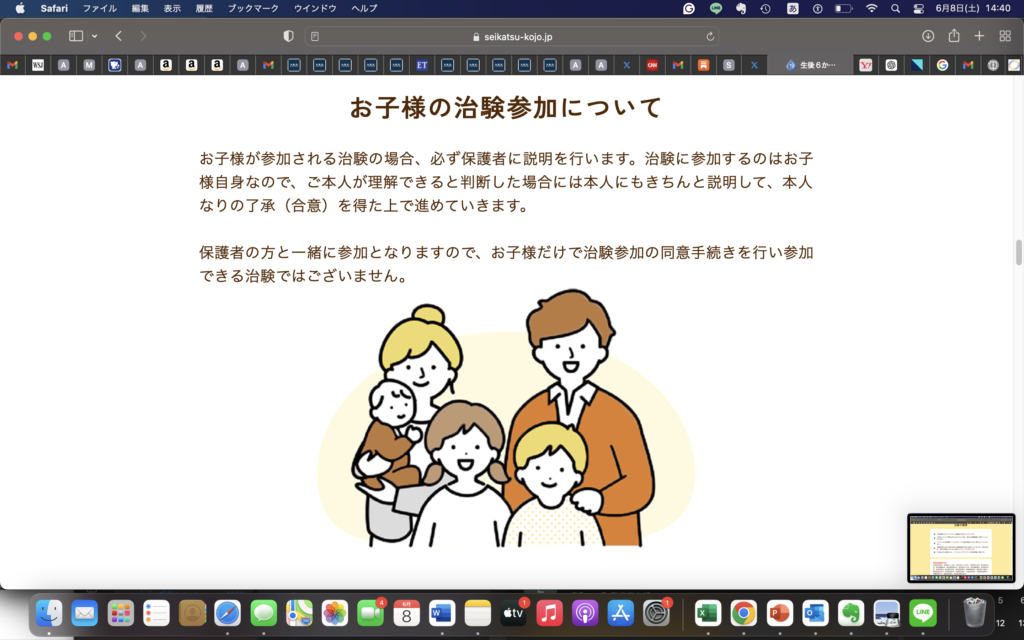The height and width of the screenshot is (640, 1024).
Task: Launch Microsoft Excel from the Dock
Action: point(708,612)
